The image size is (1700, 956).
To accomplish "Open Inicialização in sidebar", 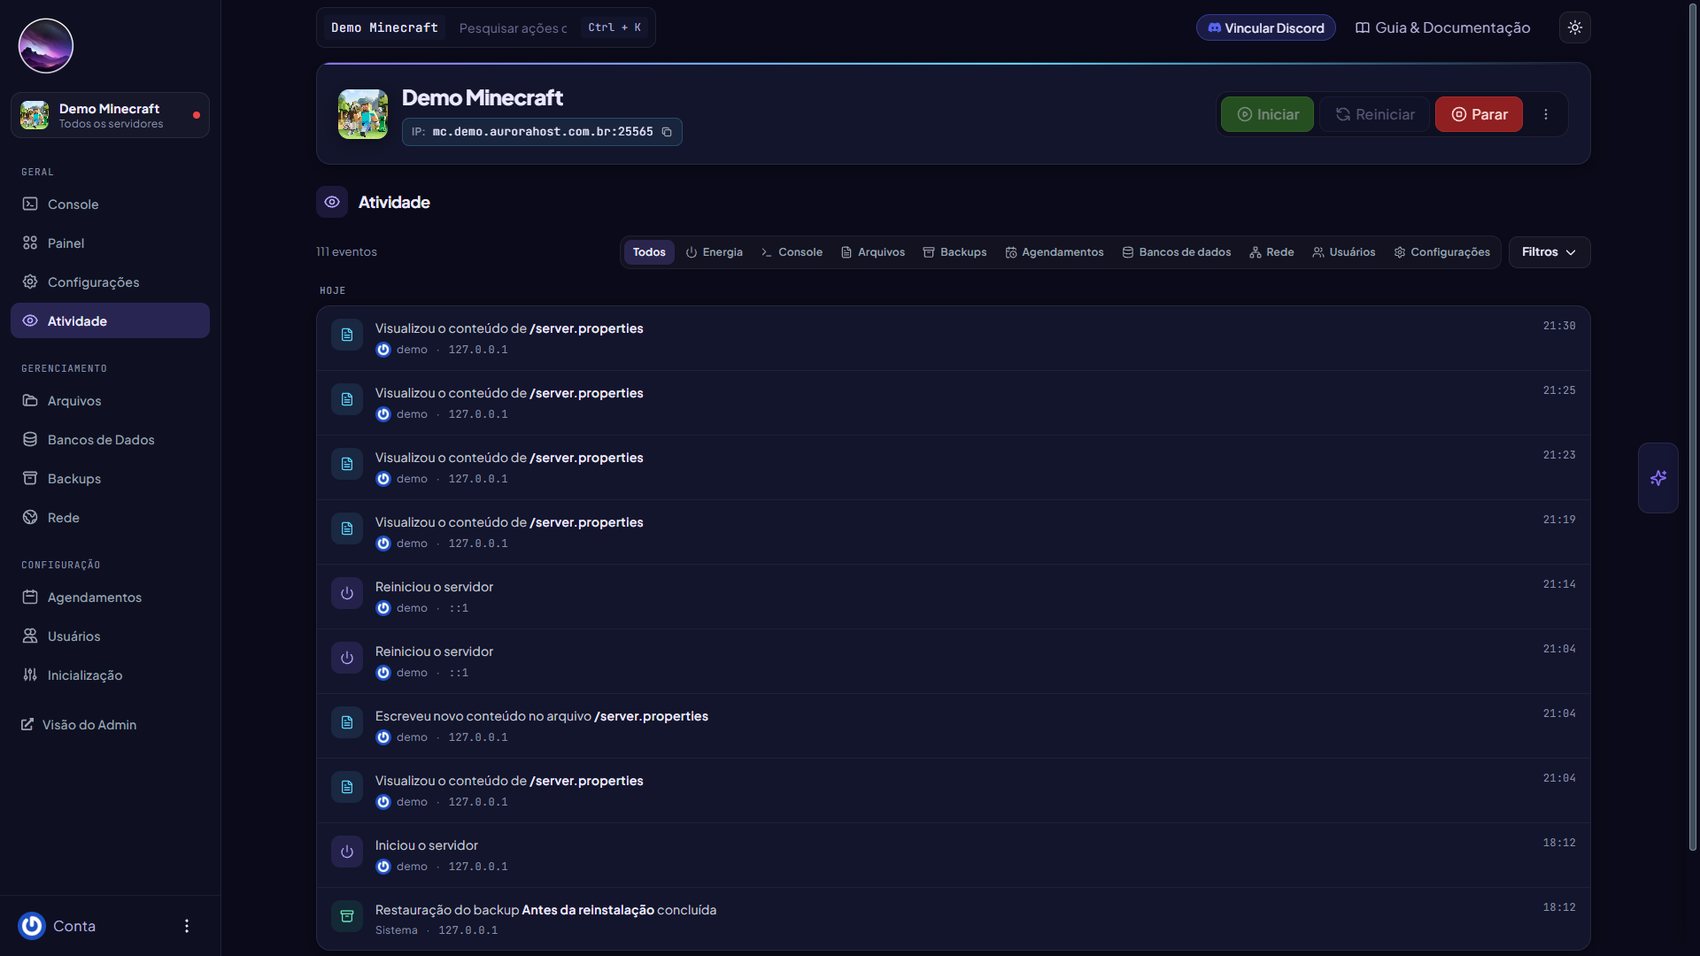I will pyautogui.click(x=110, y=675).
